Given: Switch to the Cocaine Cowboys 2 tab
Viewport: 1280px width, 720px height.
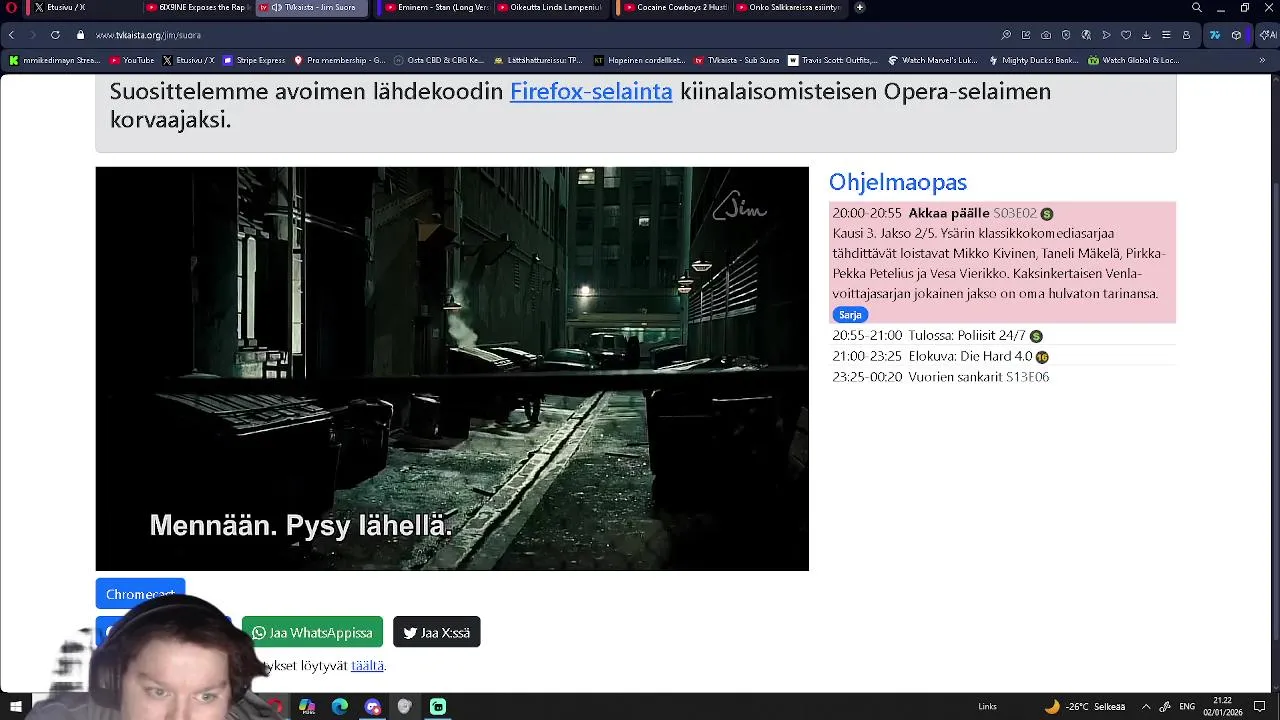Looking at the screenshot, I should pos(676,7).
